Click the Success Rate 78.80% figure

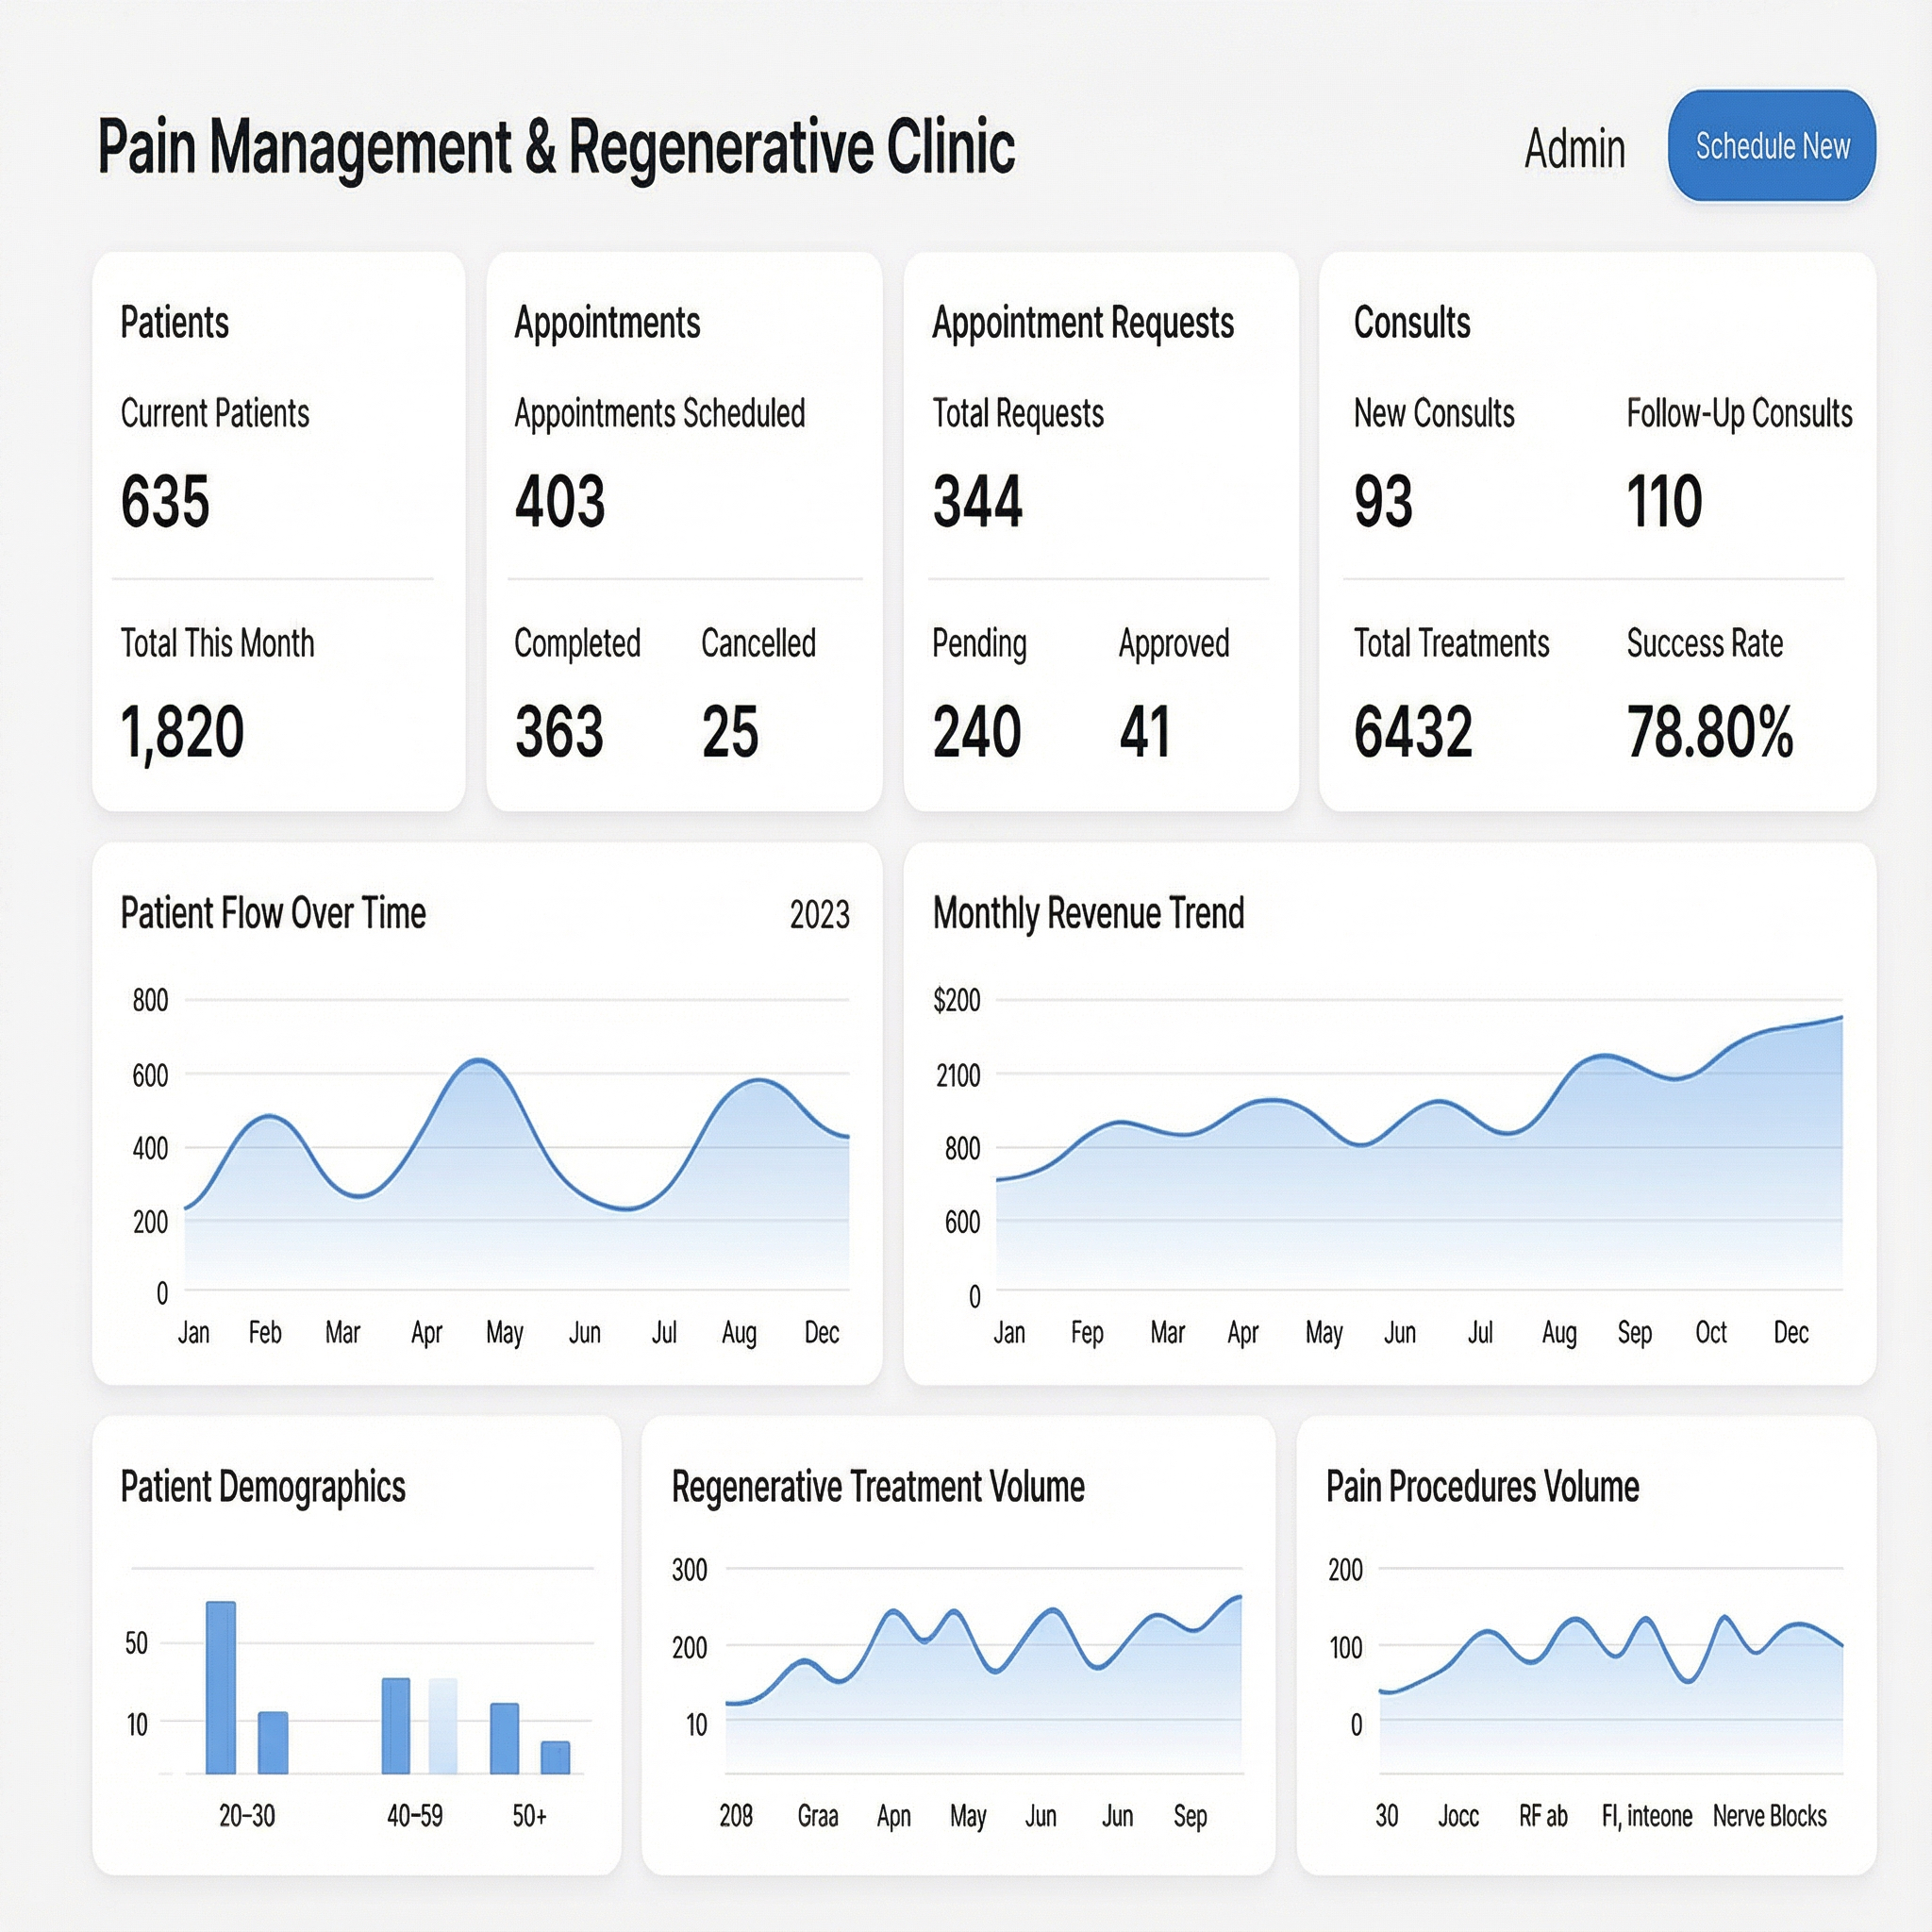click(x=1710, y=731)
